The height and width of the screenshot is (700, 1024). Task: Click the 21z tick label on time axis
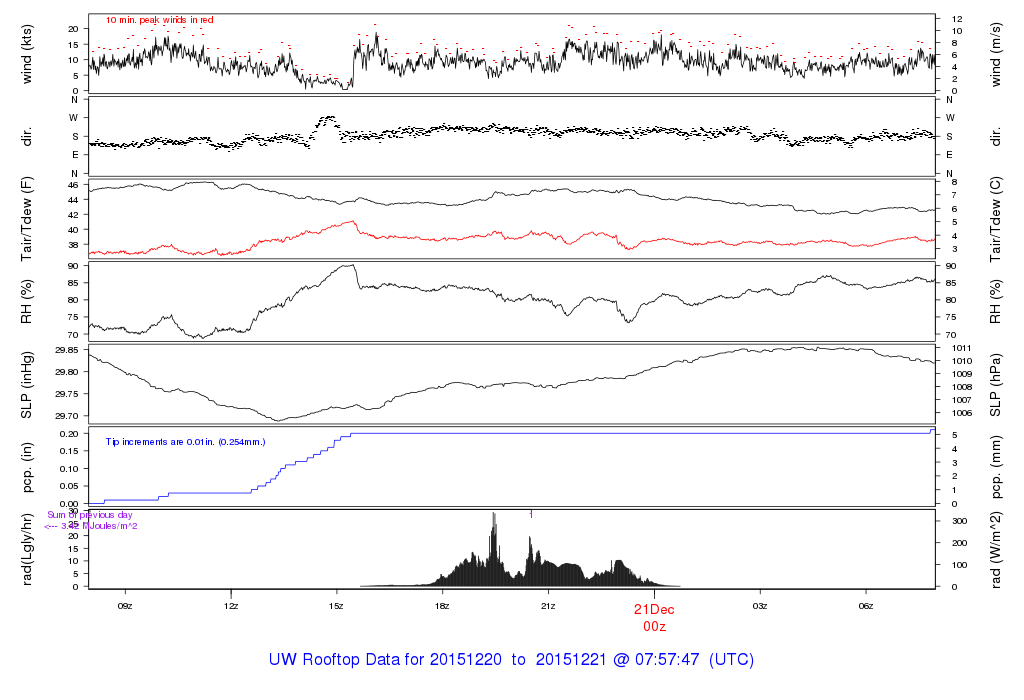click(x=548, y=606)
